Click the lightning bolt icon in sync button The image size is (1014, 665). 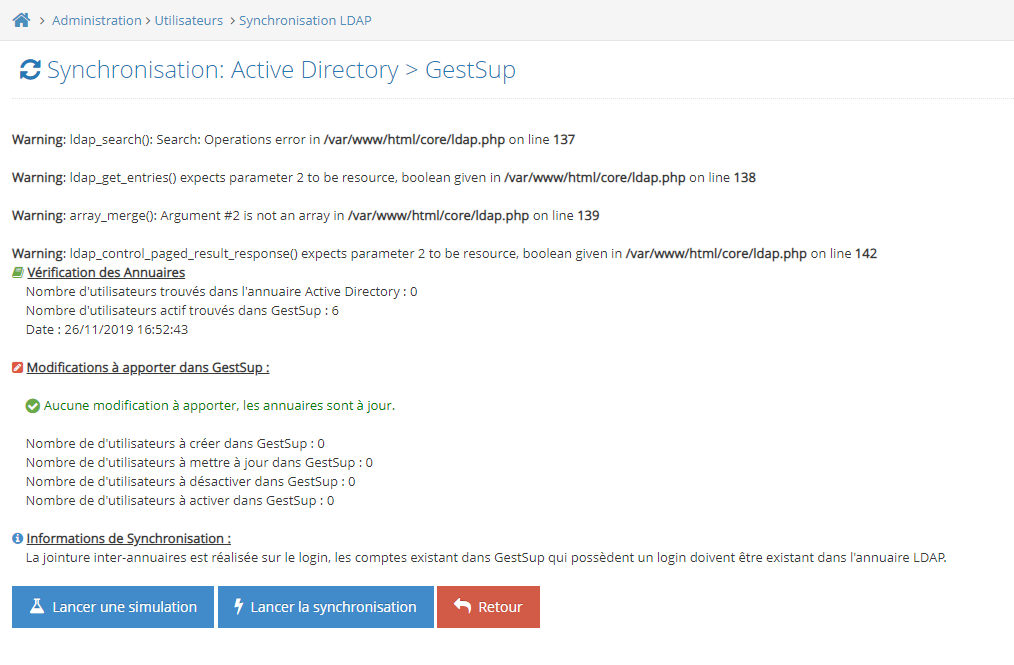(x=239, y=606)
